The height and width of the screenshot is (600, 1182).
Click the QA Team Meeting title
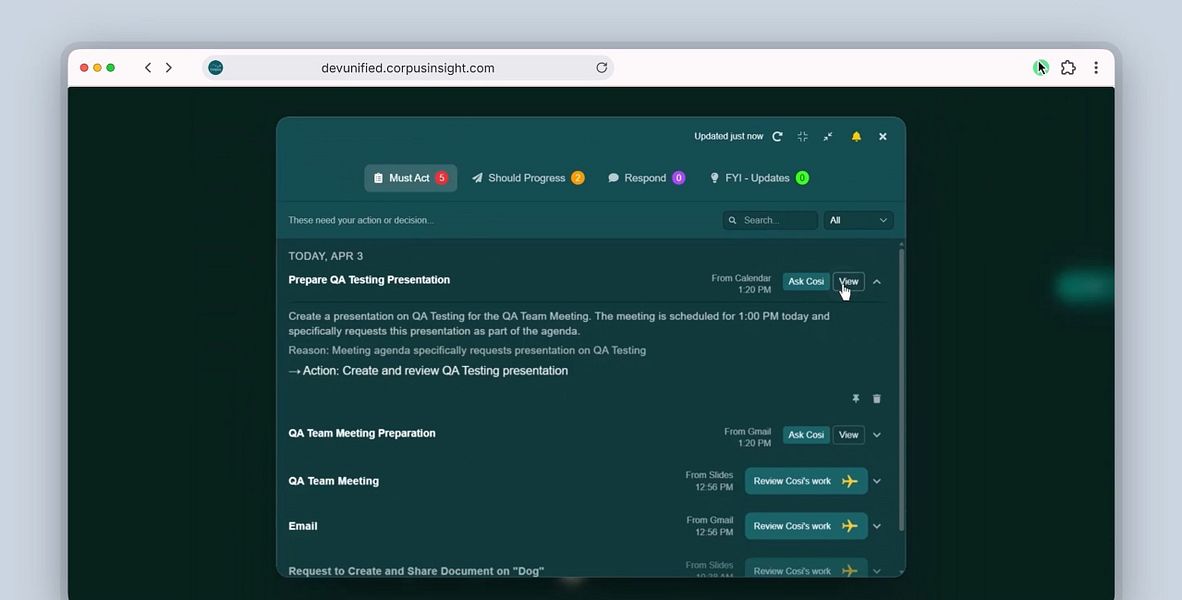pos(333,481)
